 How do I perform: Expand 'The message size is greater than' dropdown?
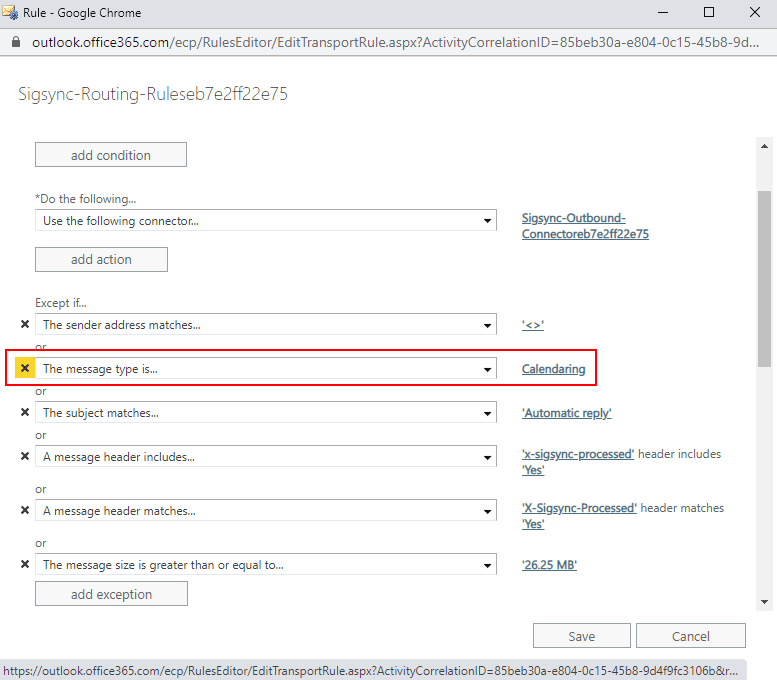point(487,565)
